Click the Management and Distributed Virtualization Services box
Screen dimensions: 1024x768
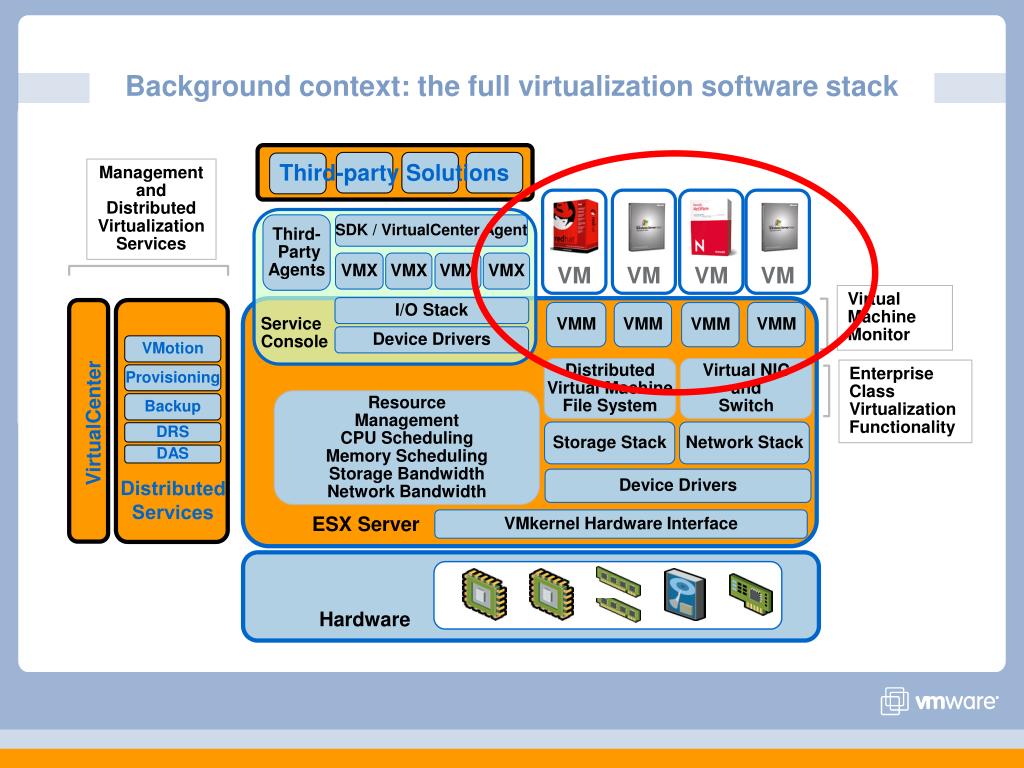151,208
